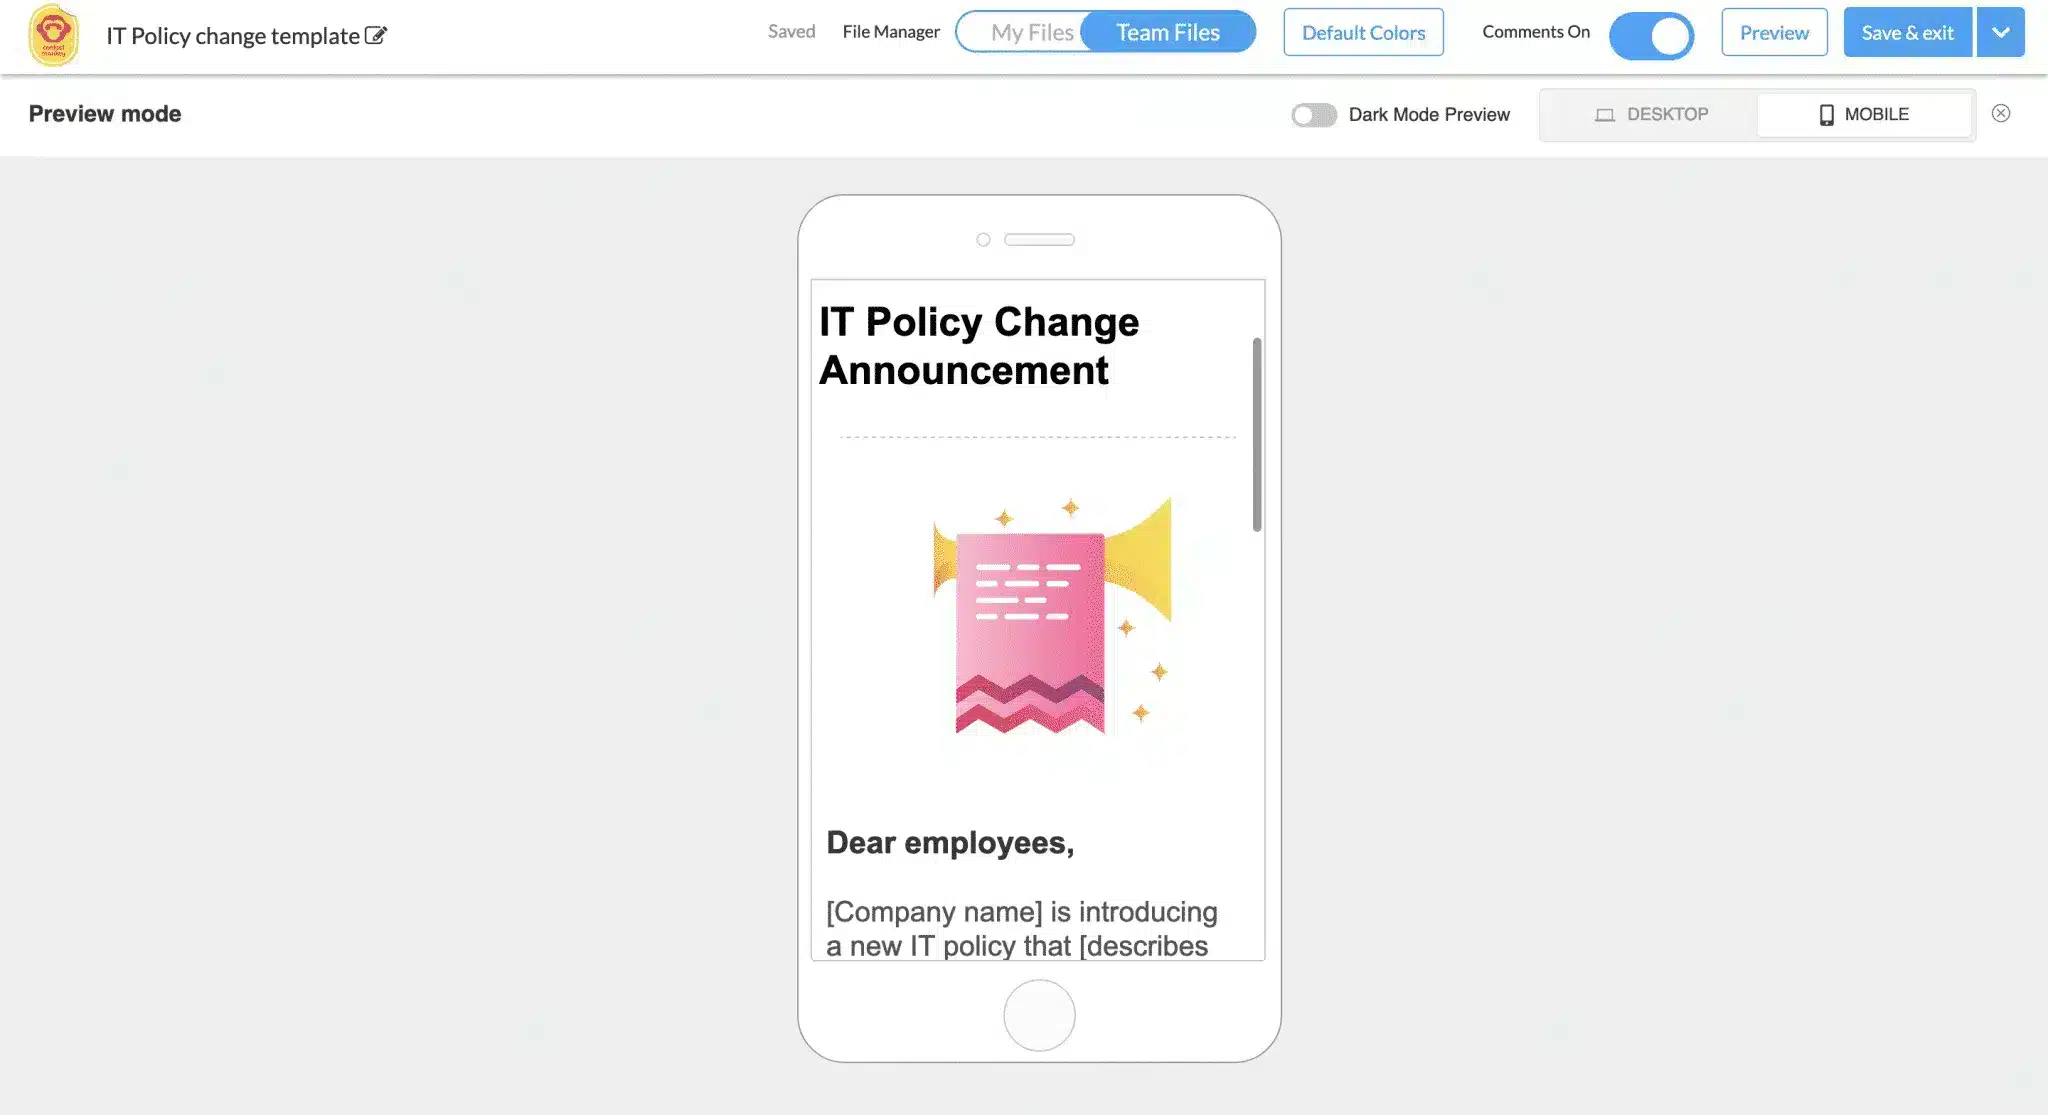Click the Preview button
The width and height of the screenshot is (2048, 1115).
pyautogui.click(x=1773, y=32)
